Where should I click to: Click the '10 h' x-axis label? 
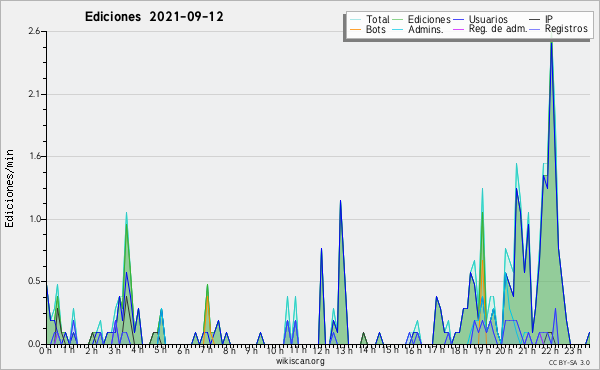[x=275, y=351]
